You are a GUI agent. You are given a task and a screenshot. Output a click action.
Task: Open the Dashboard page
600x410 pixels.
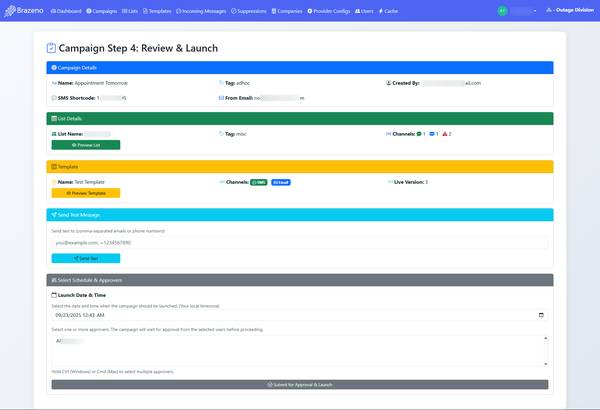68,10
